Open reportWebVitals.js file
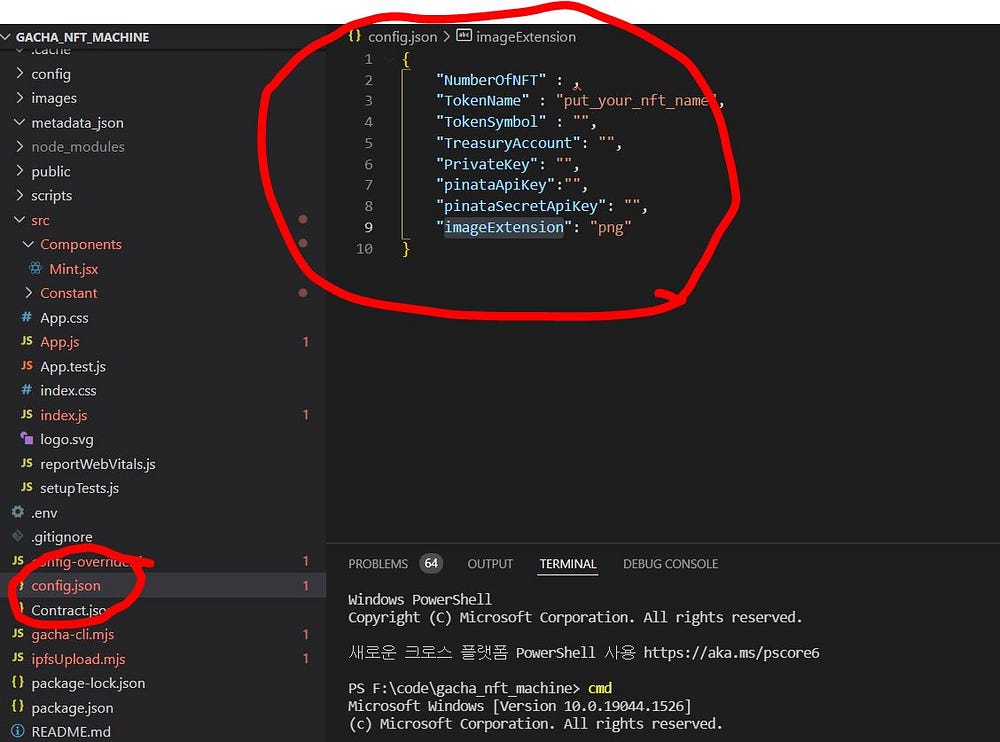This screenshot has width=1000, height=742. coord(98,464)
